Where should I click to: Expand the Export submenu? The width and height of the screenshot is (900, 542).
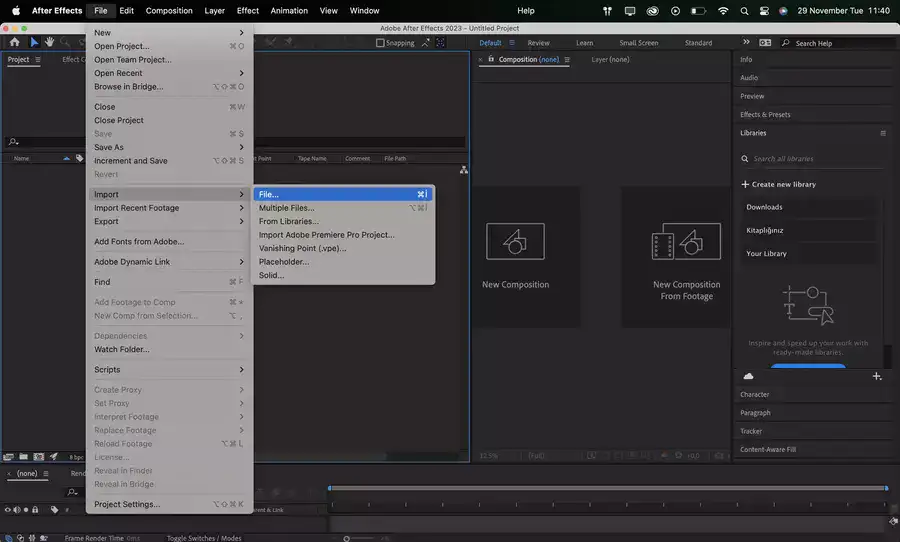[169, 221]
